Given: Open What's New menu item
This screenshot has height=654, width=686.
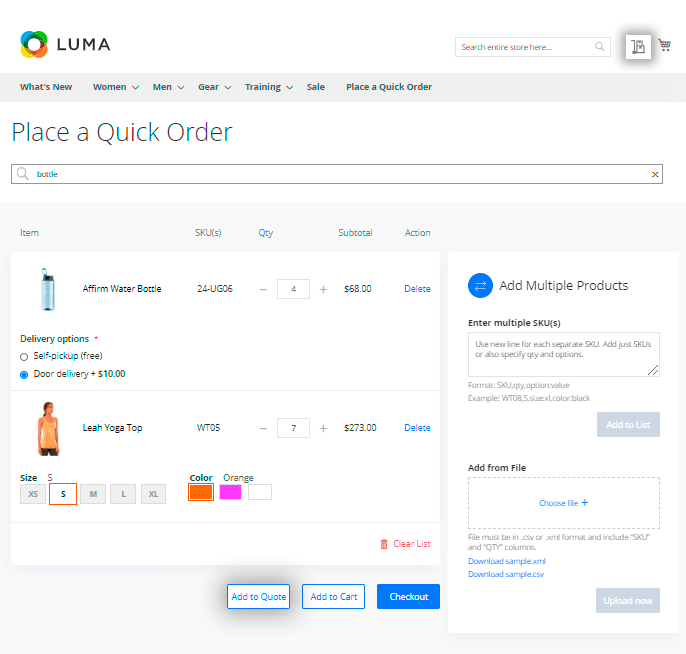Looking at the screenshot, I should 46,87.
